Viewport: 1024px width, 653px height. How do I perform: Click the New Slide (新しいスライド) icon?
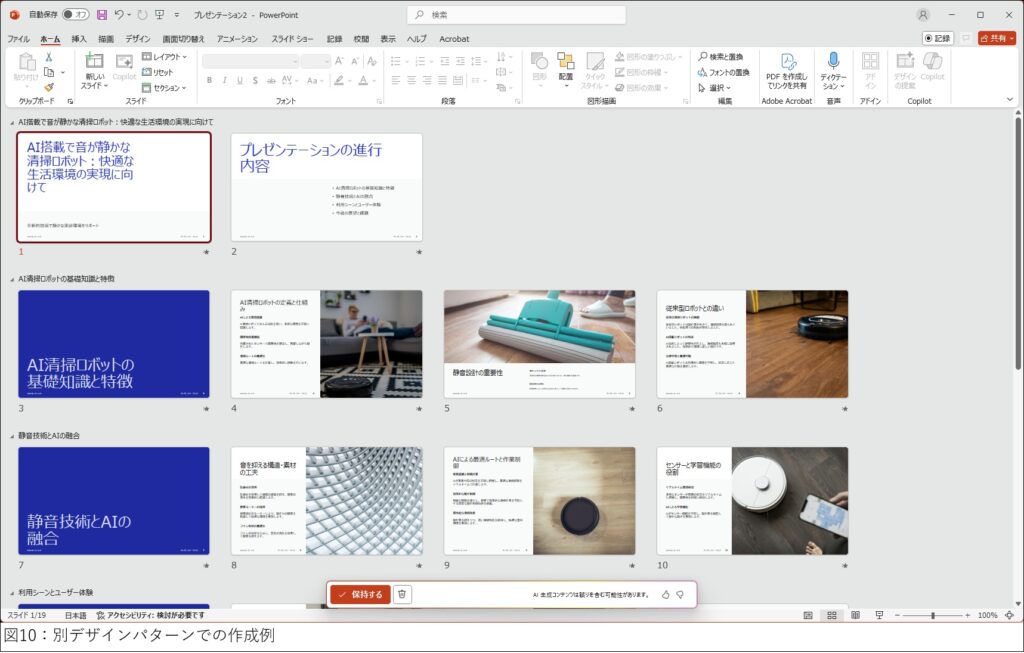click(94, 61)
